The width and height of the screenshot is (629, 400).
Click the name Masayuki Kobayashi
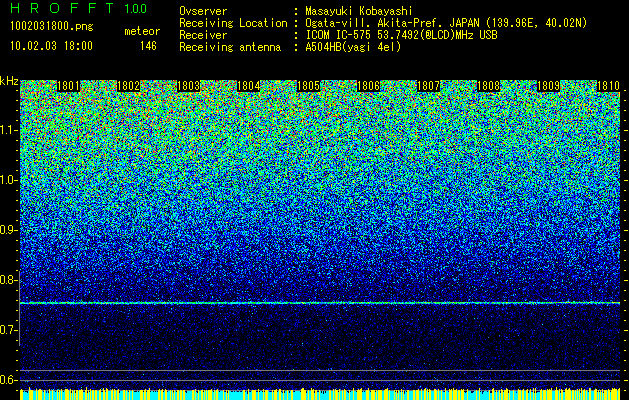[359, 11]
